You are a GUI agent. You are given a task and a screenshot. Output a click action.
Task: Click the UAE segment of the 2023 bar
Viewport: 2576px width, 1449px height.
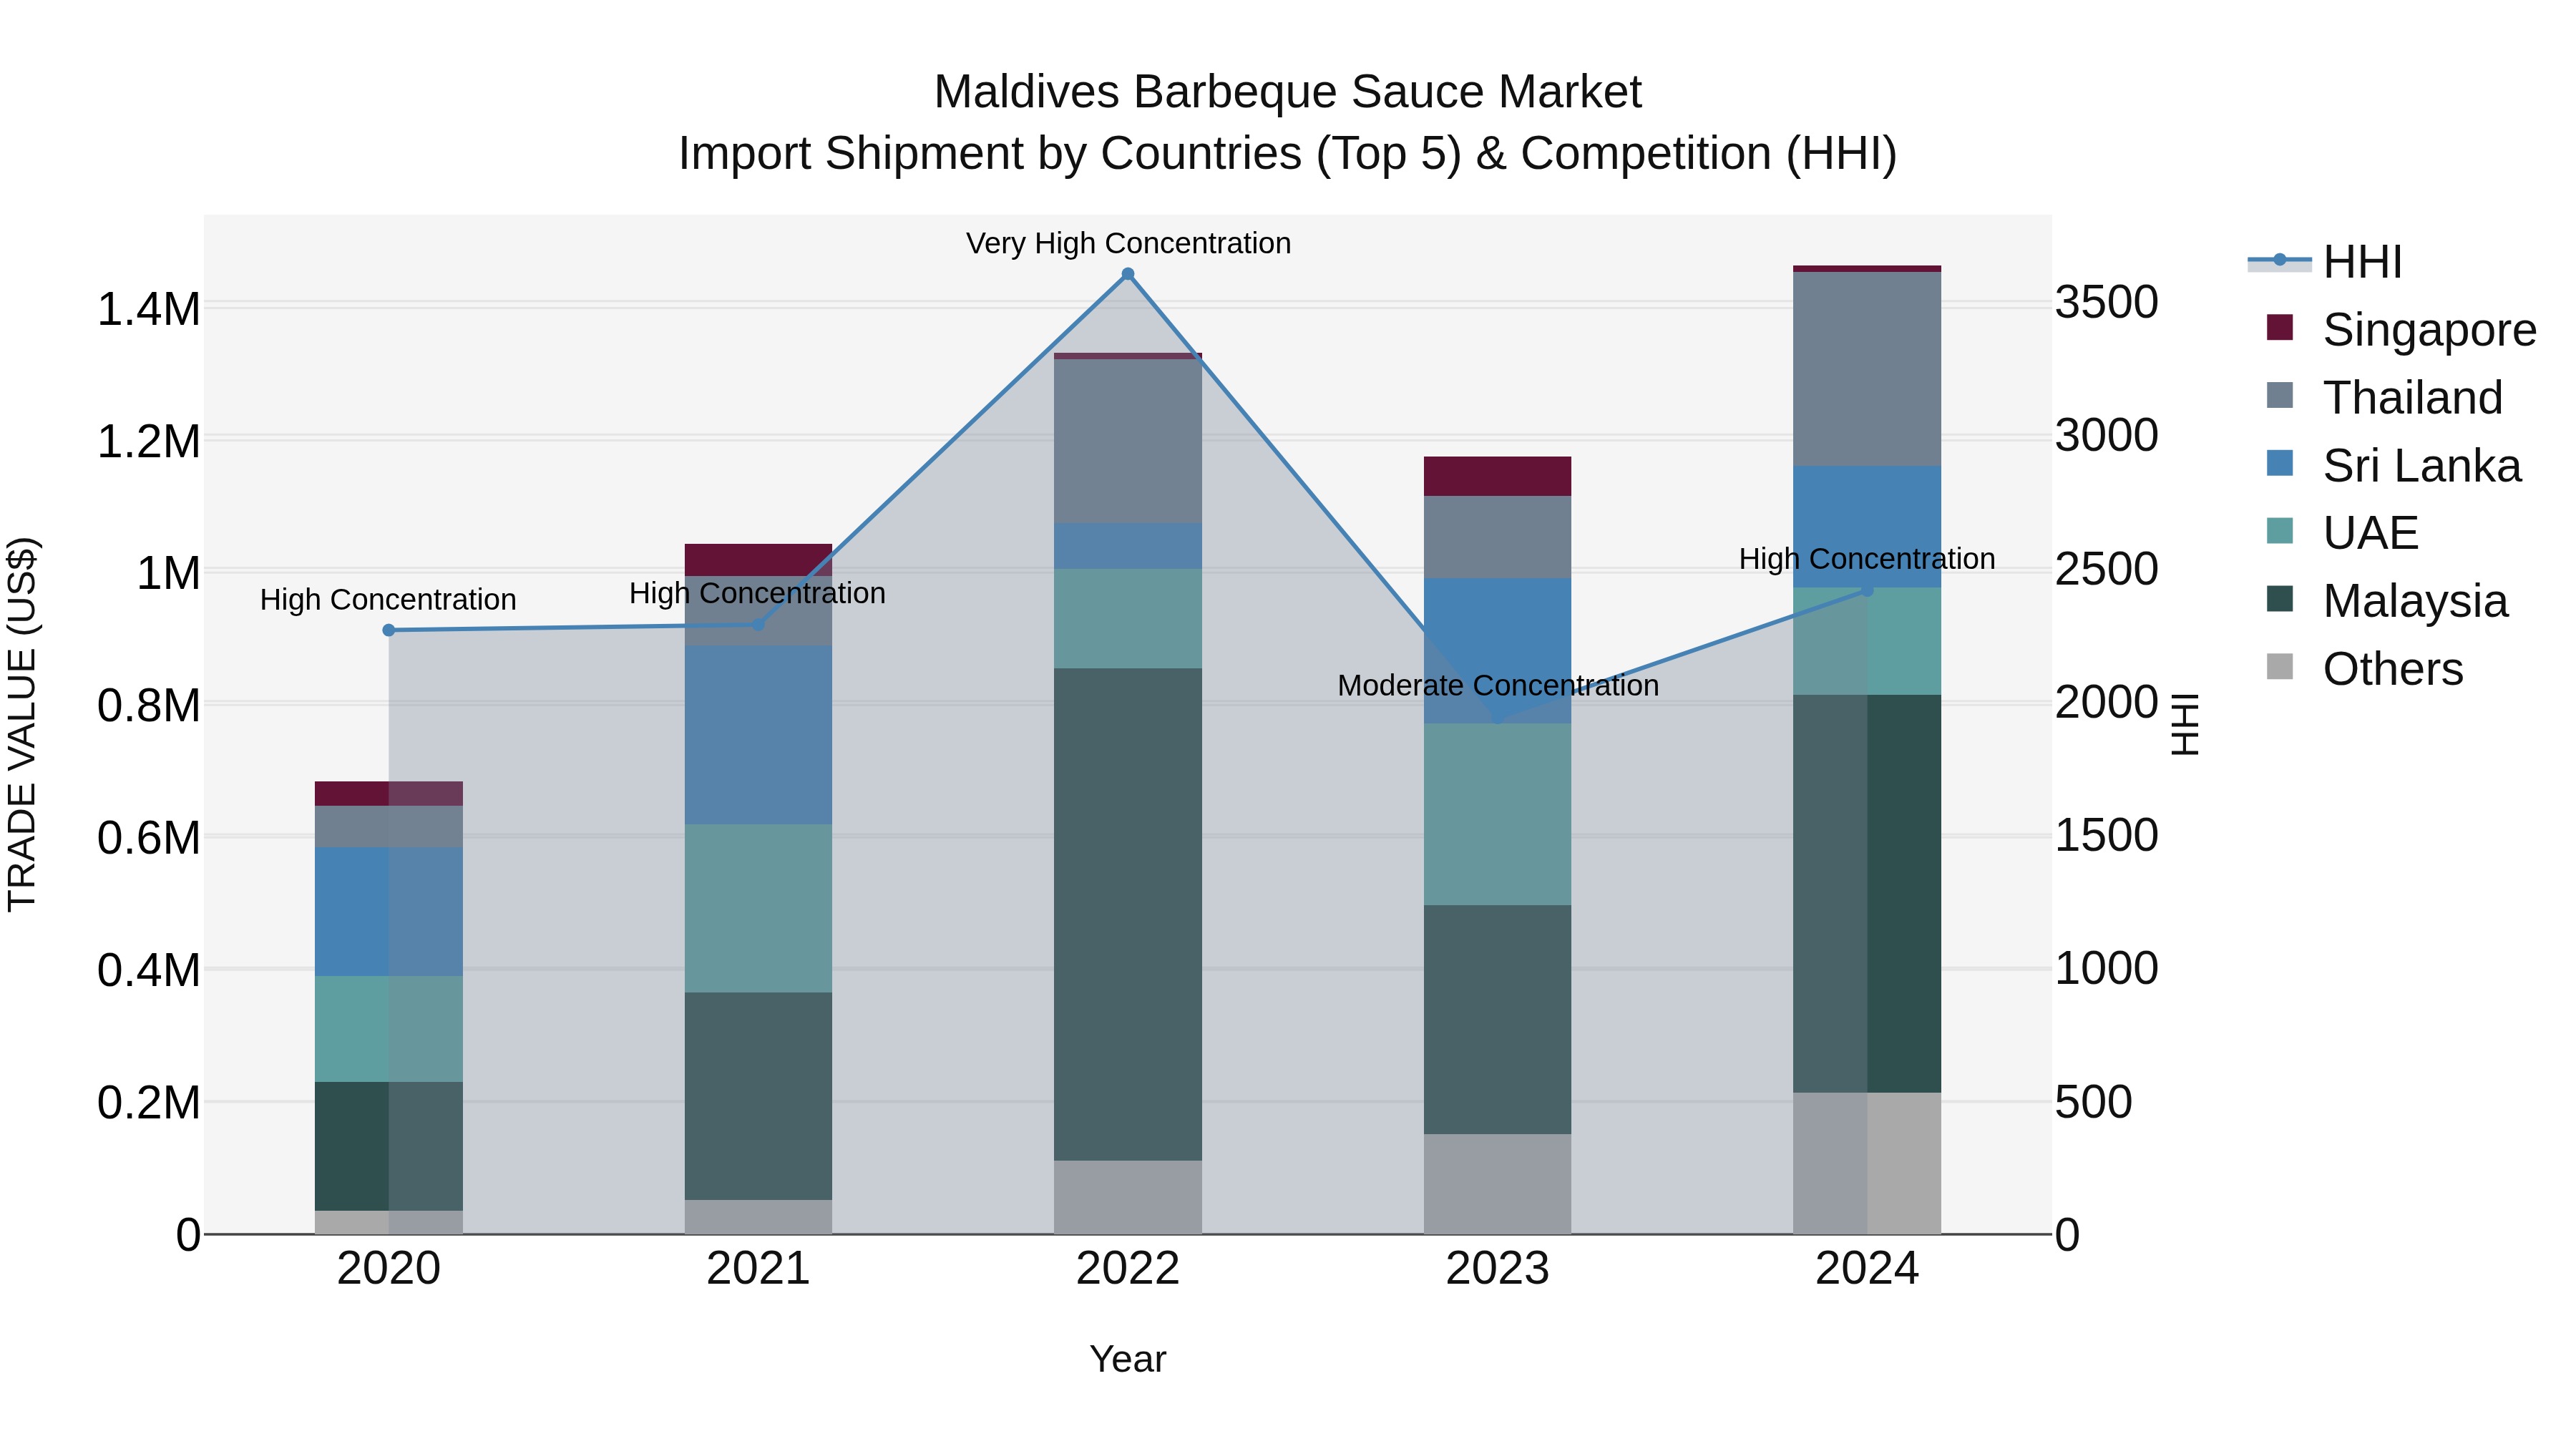click(x=1498, y=815)
